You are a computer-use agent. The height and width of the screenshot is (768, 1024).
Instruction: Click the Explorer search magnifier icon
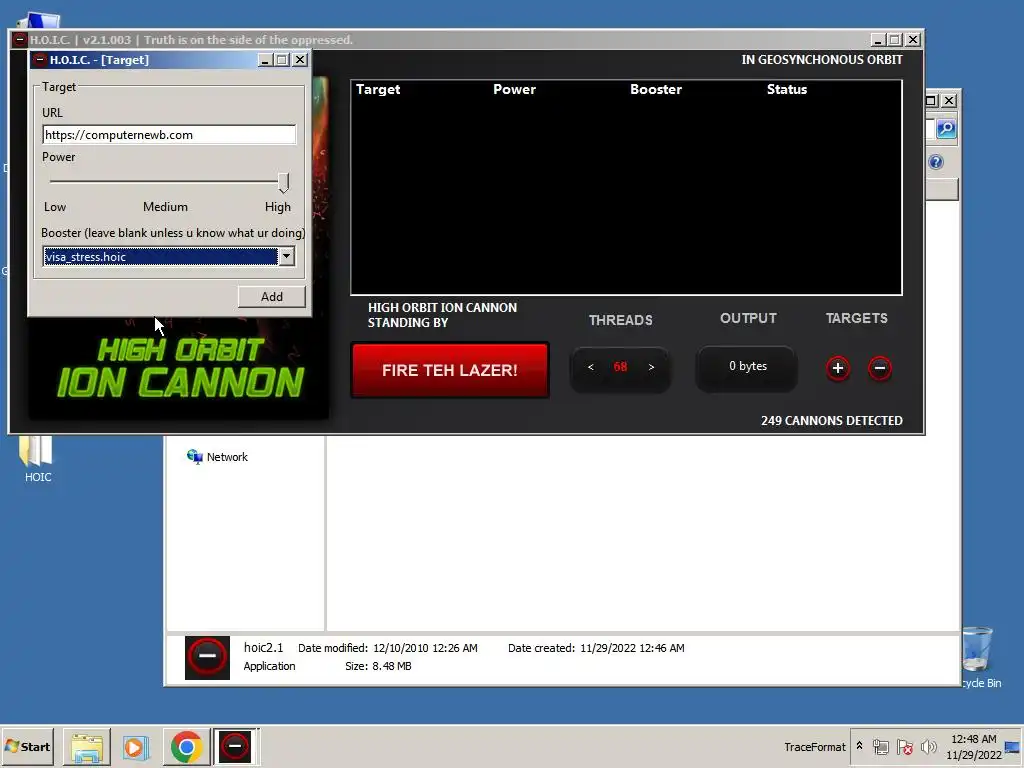click(x=946, y=129)
